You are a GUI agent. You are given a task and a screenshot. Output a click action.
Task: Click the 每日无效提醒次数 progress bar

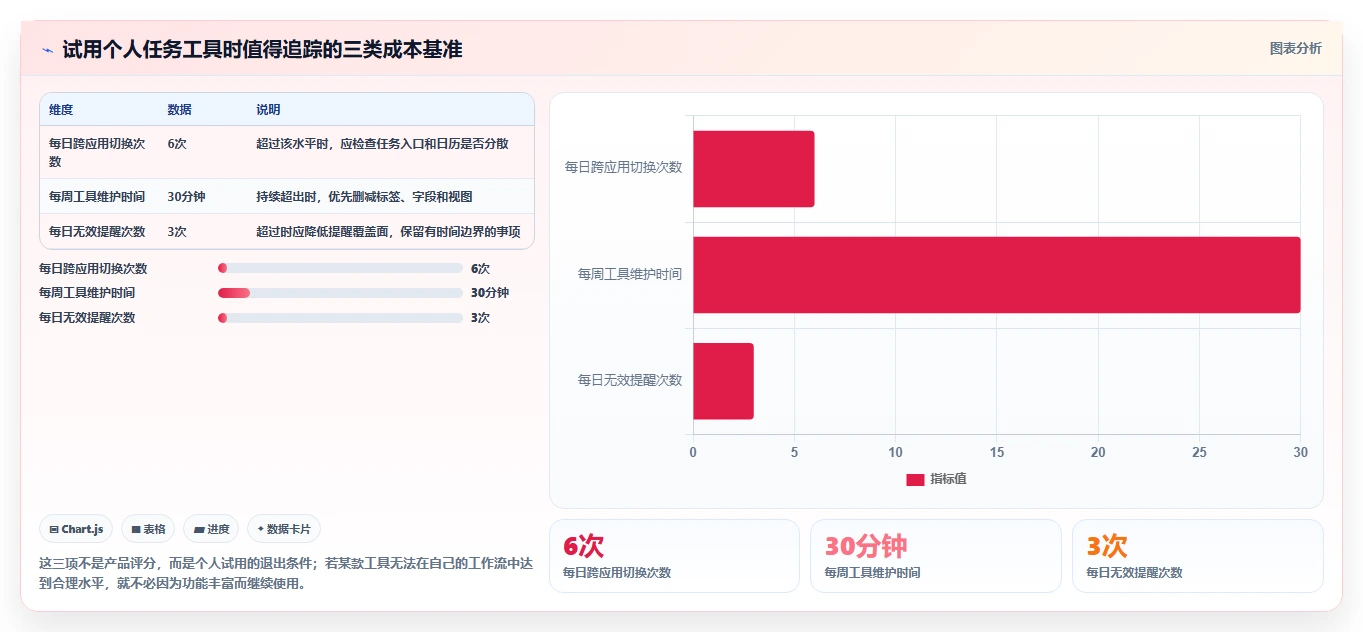coord(340,318)
